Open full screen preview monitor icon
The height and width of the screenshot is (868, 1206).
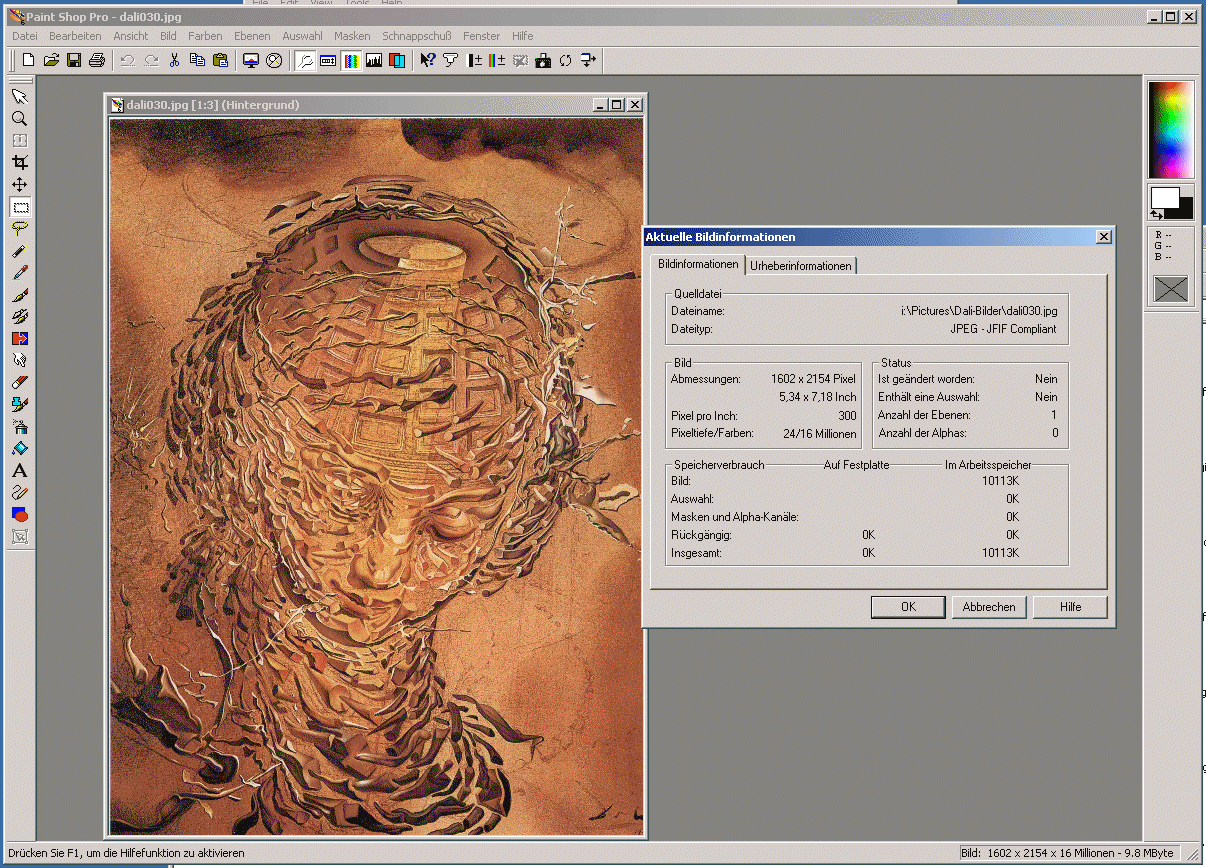[x=251, y=60]
